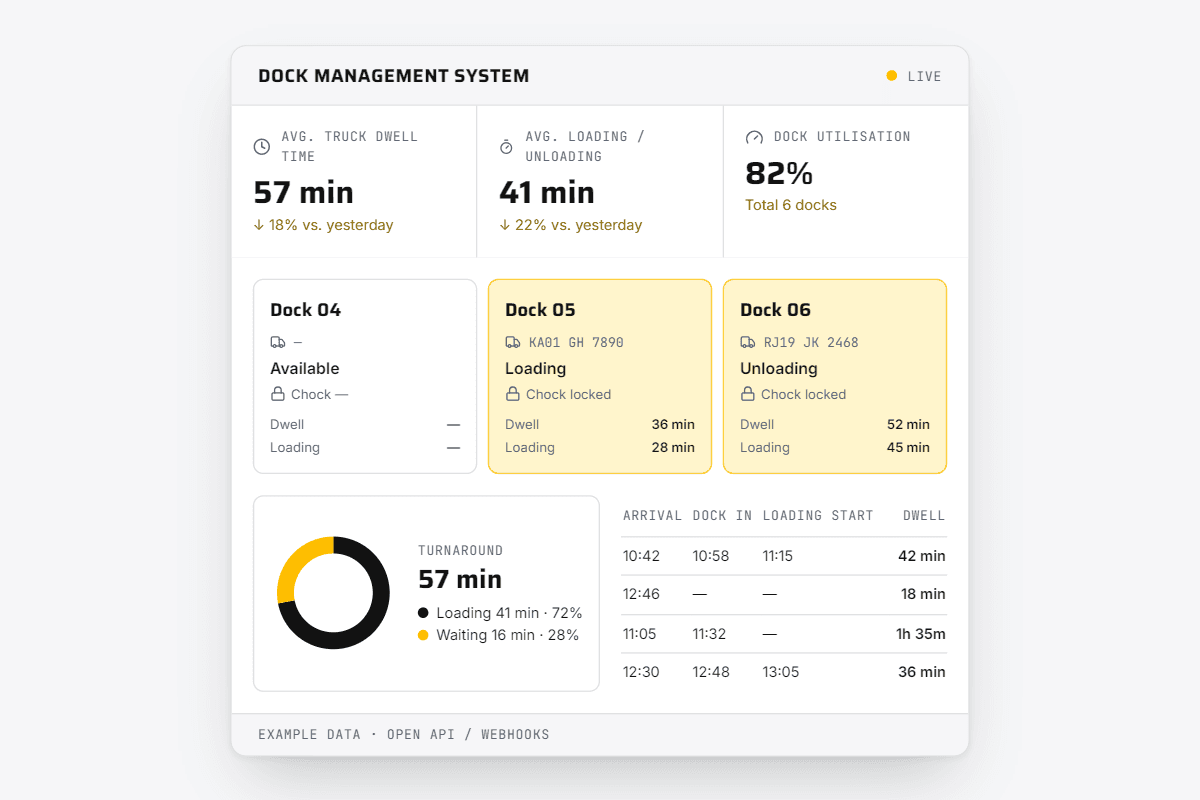Click the dock in time 12:48
Screen dimensions: 1200x800
711,672
